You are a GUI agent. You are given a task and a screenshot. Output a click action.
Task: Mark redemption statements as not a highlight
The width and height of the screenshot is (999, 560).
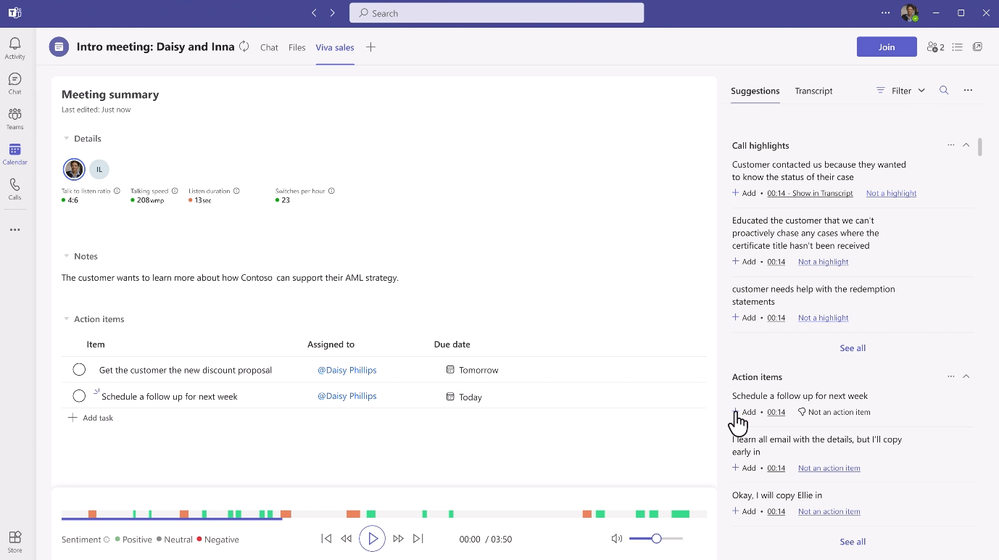click(823, 317)
